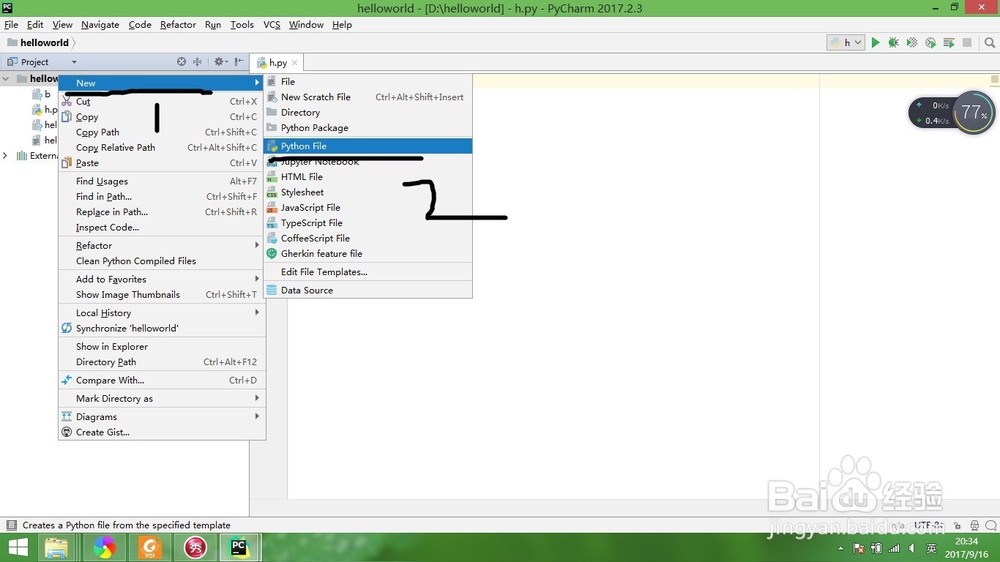The width and height of the screenshot is (1000, 562).
Task: Open the Tools menu in menu bar
Action: point(242,25)
